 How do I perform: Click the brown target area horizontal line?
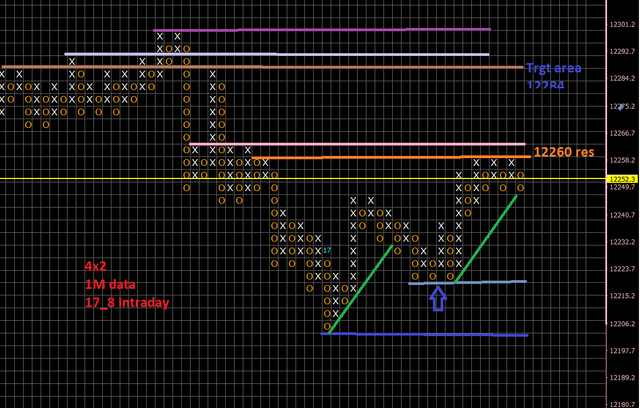(300, 67)
